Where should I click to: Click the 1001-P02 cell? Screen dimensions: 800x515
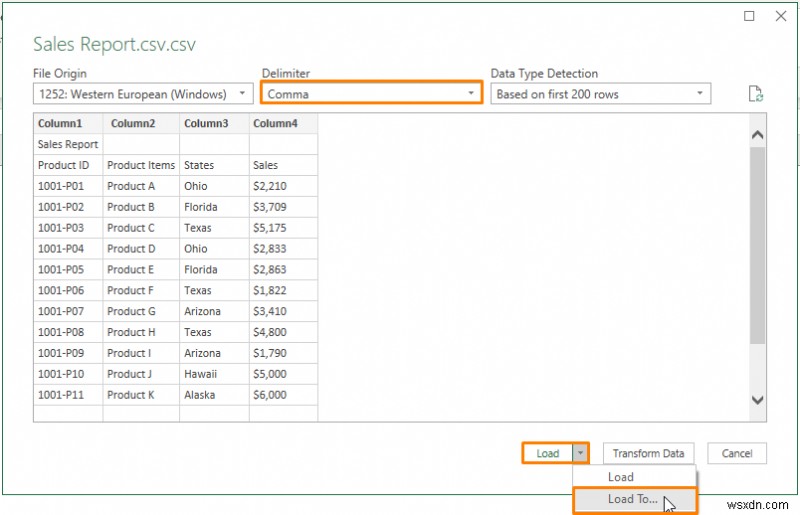[x=68, y=207]
